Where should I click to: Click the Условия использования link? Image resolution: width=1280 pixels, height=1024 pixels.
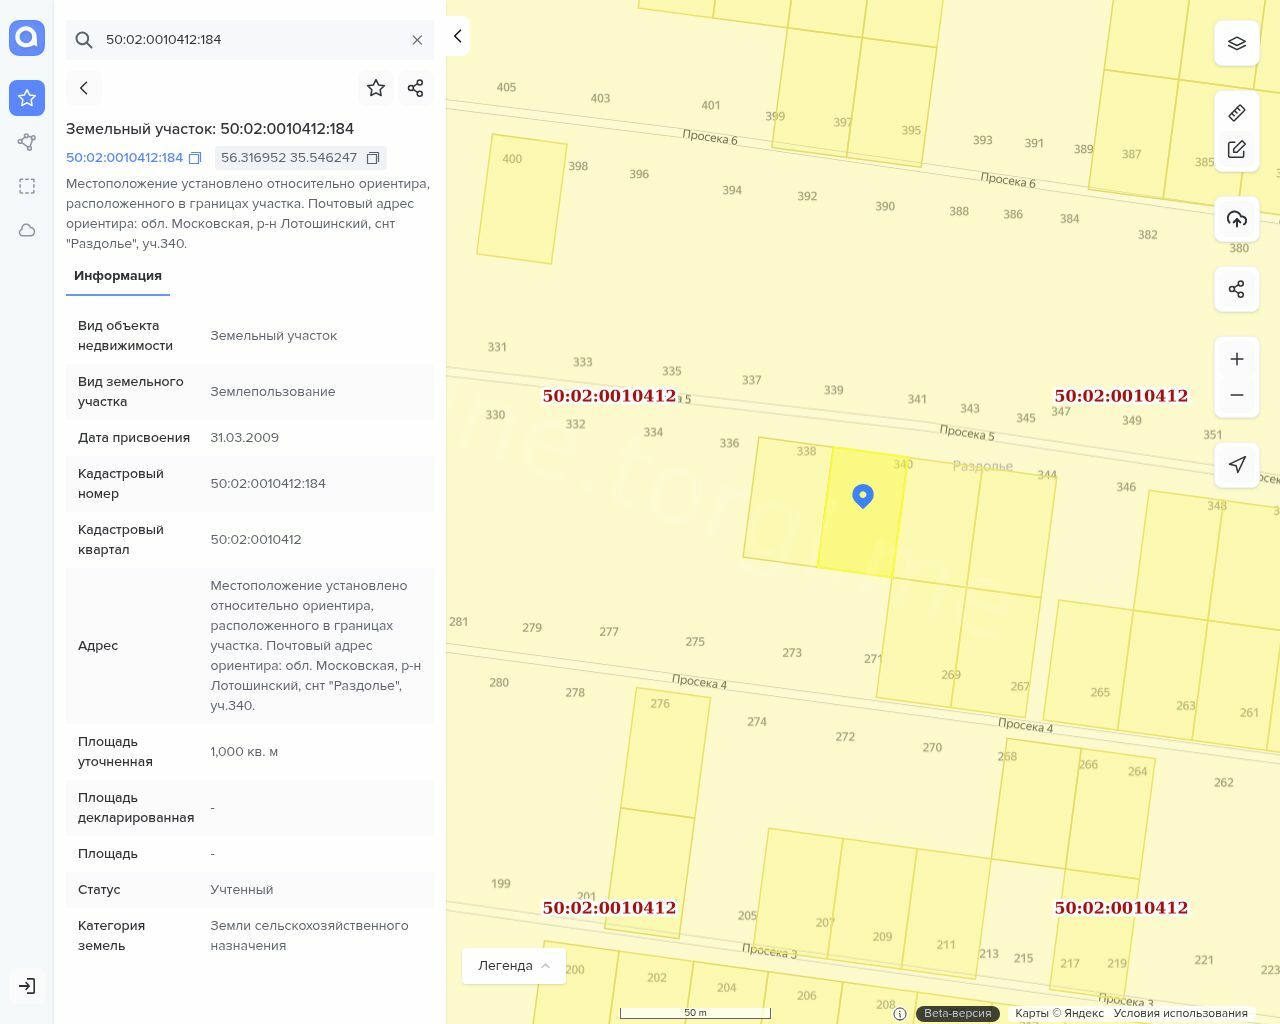pyautogui.click(x=1180, y=1013)
